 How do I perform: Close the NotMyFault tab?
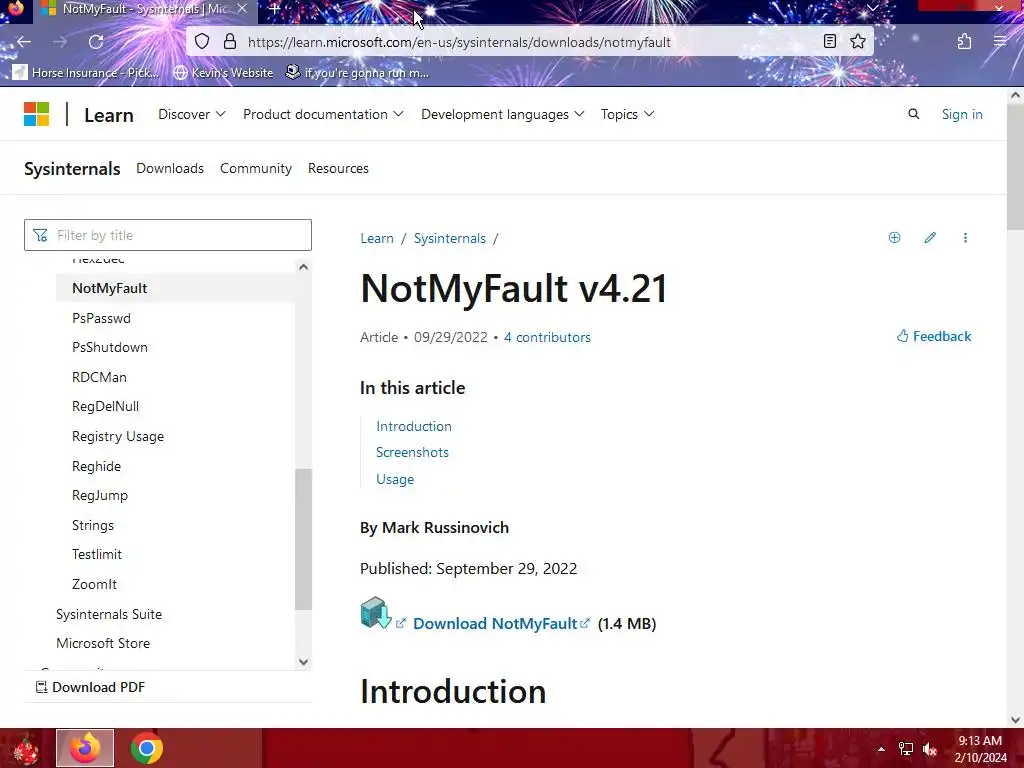[242, 9]
